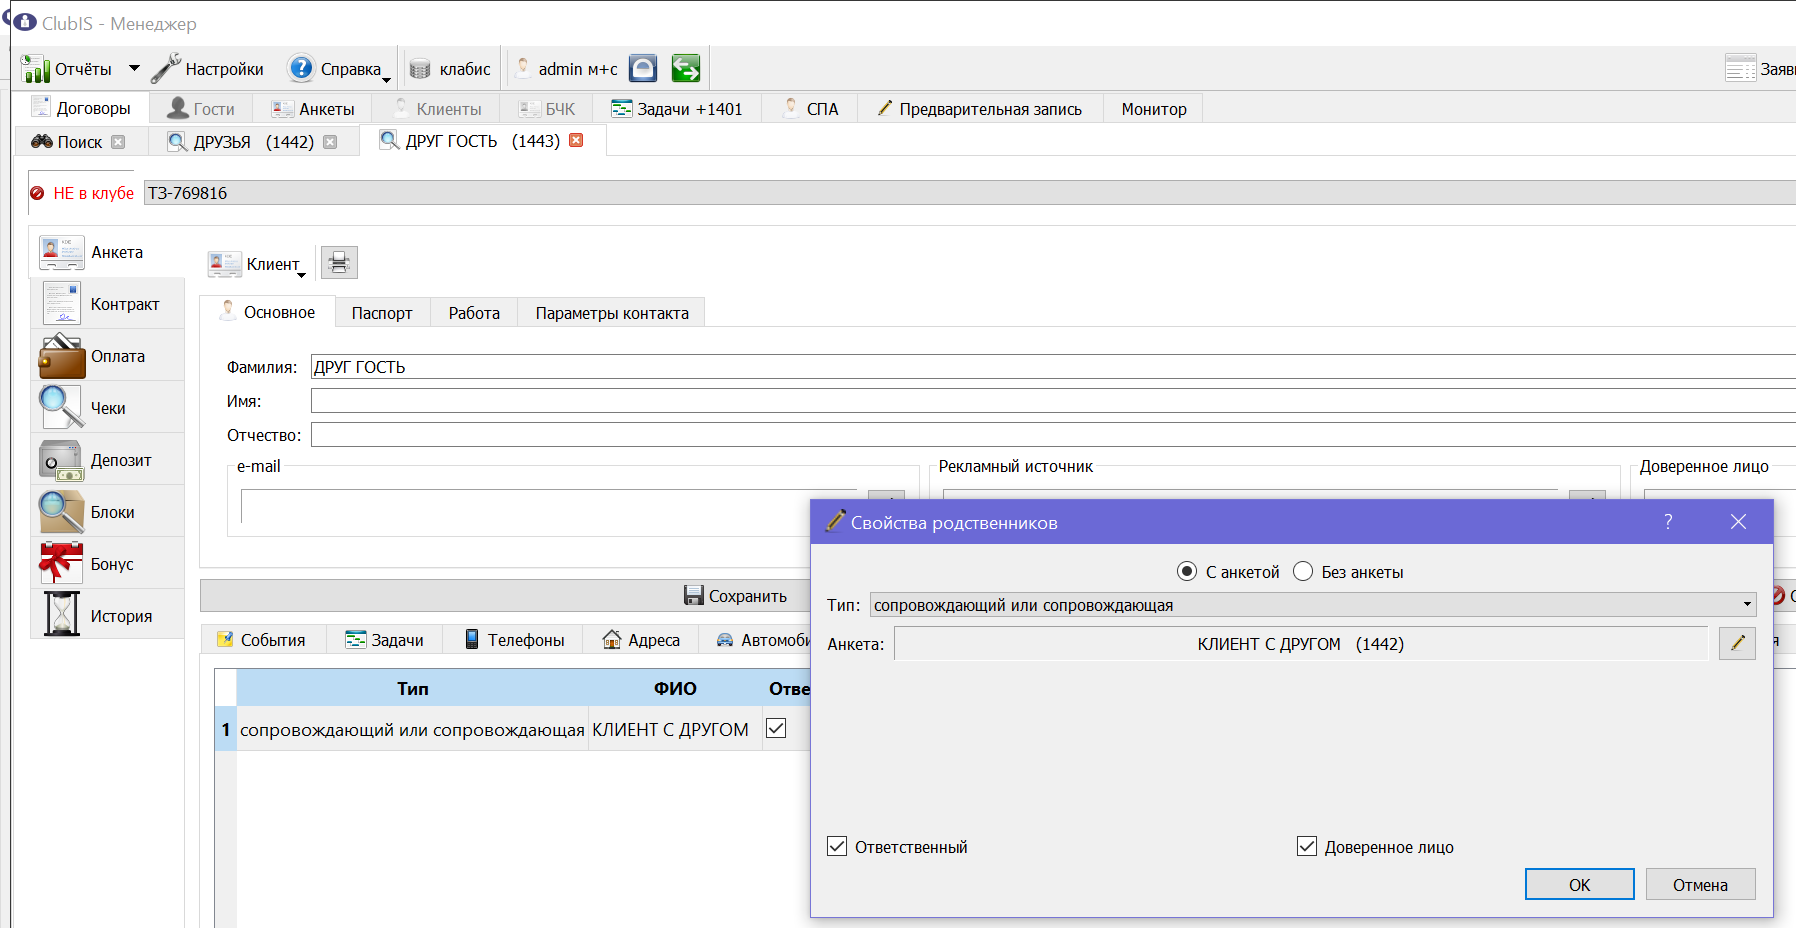Click the lock icon in top toolbar
The height and width of the screenshot is (928, 1796).
tap(643, 68)
